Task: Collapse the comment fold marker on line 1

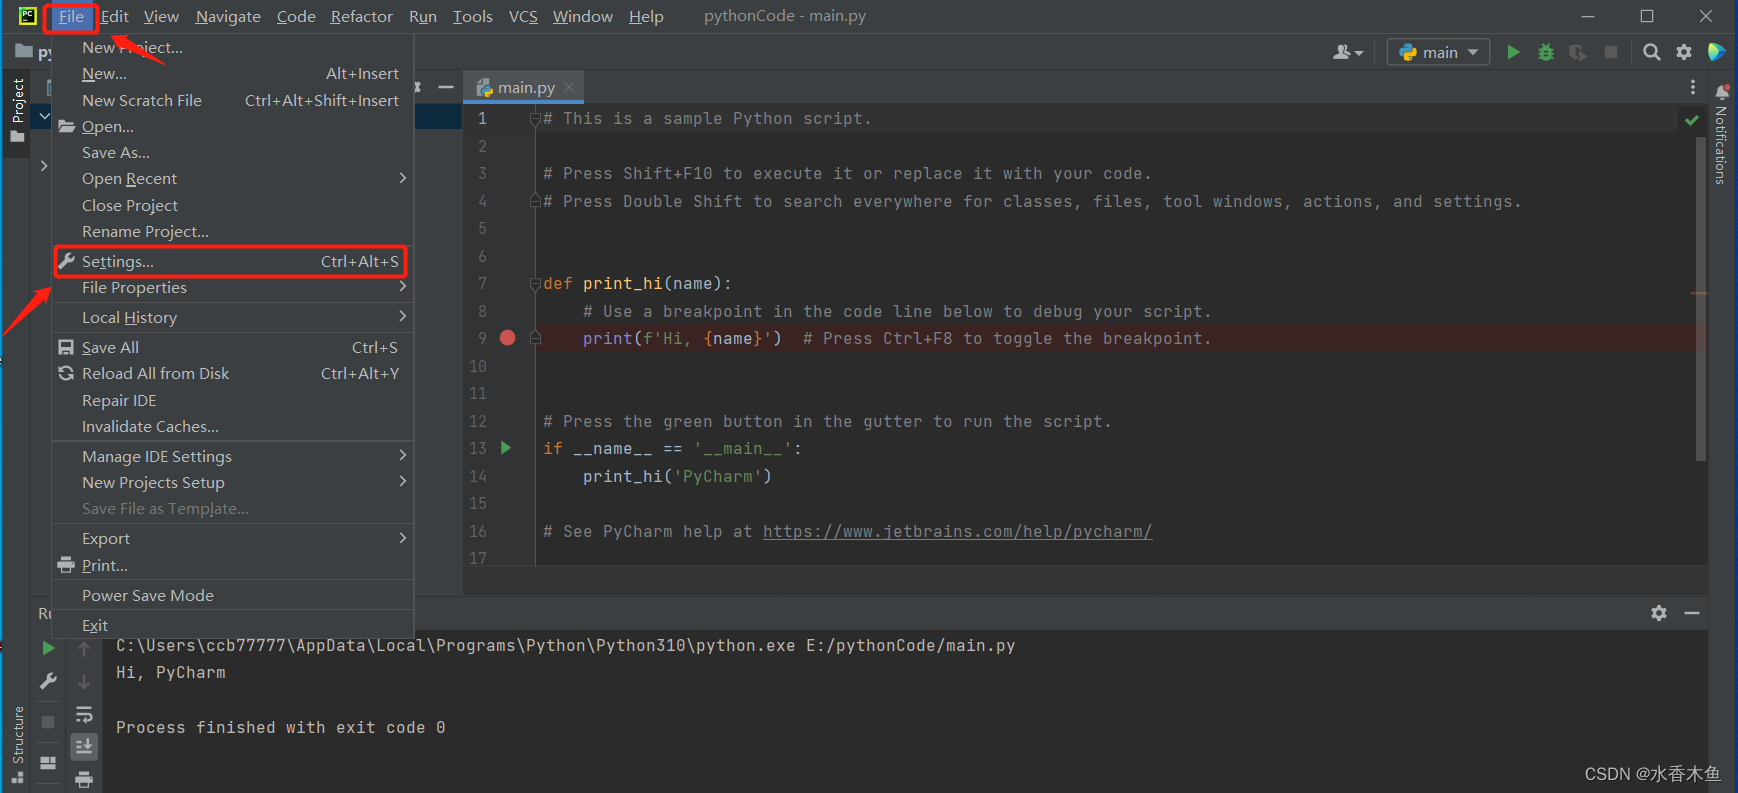Action: coord(535,119)
